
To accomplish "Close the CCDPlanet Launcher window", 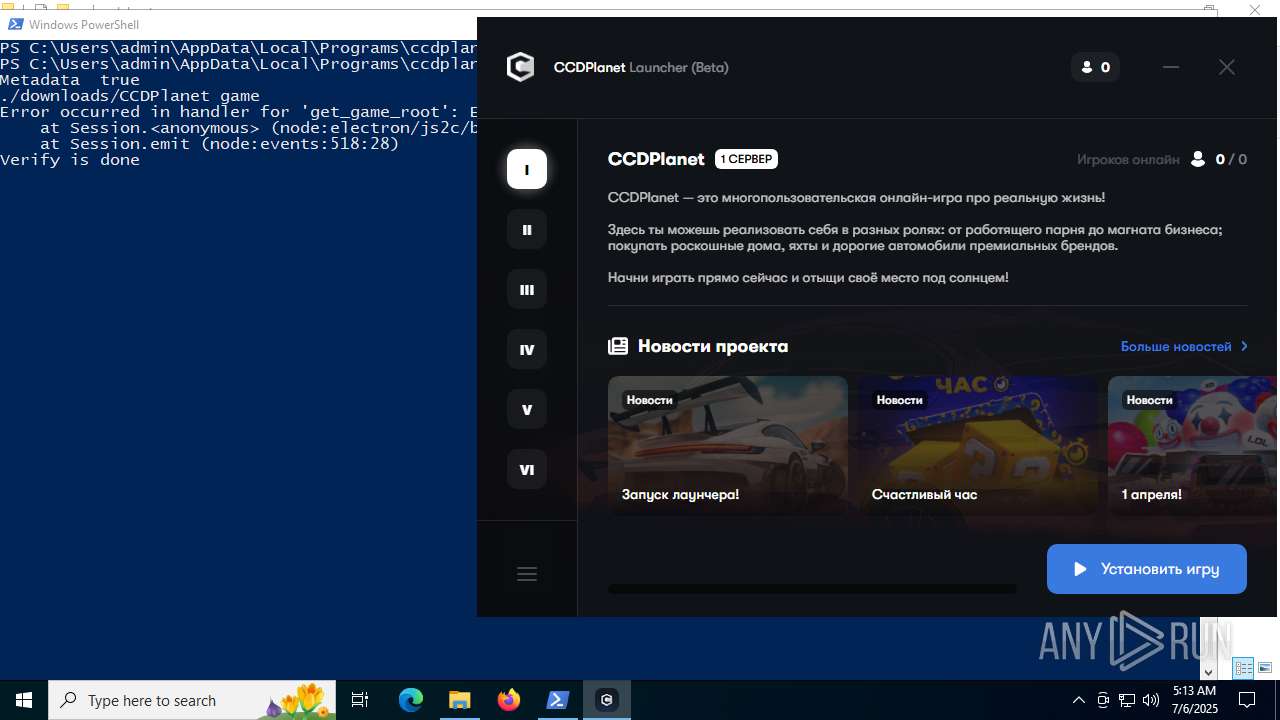I will click(x=1227, y=67).
